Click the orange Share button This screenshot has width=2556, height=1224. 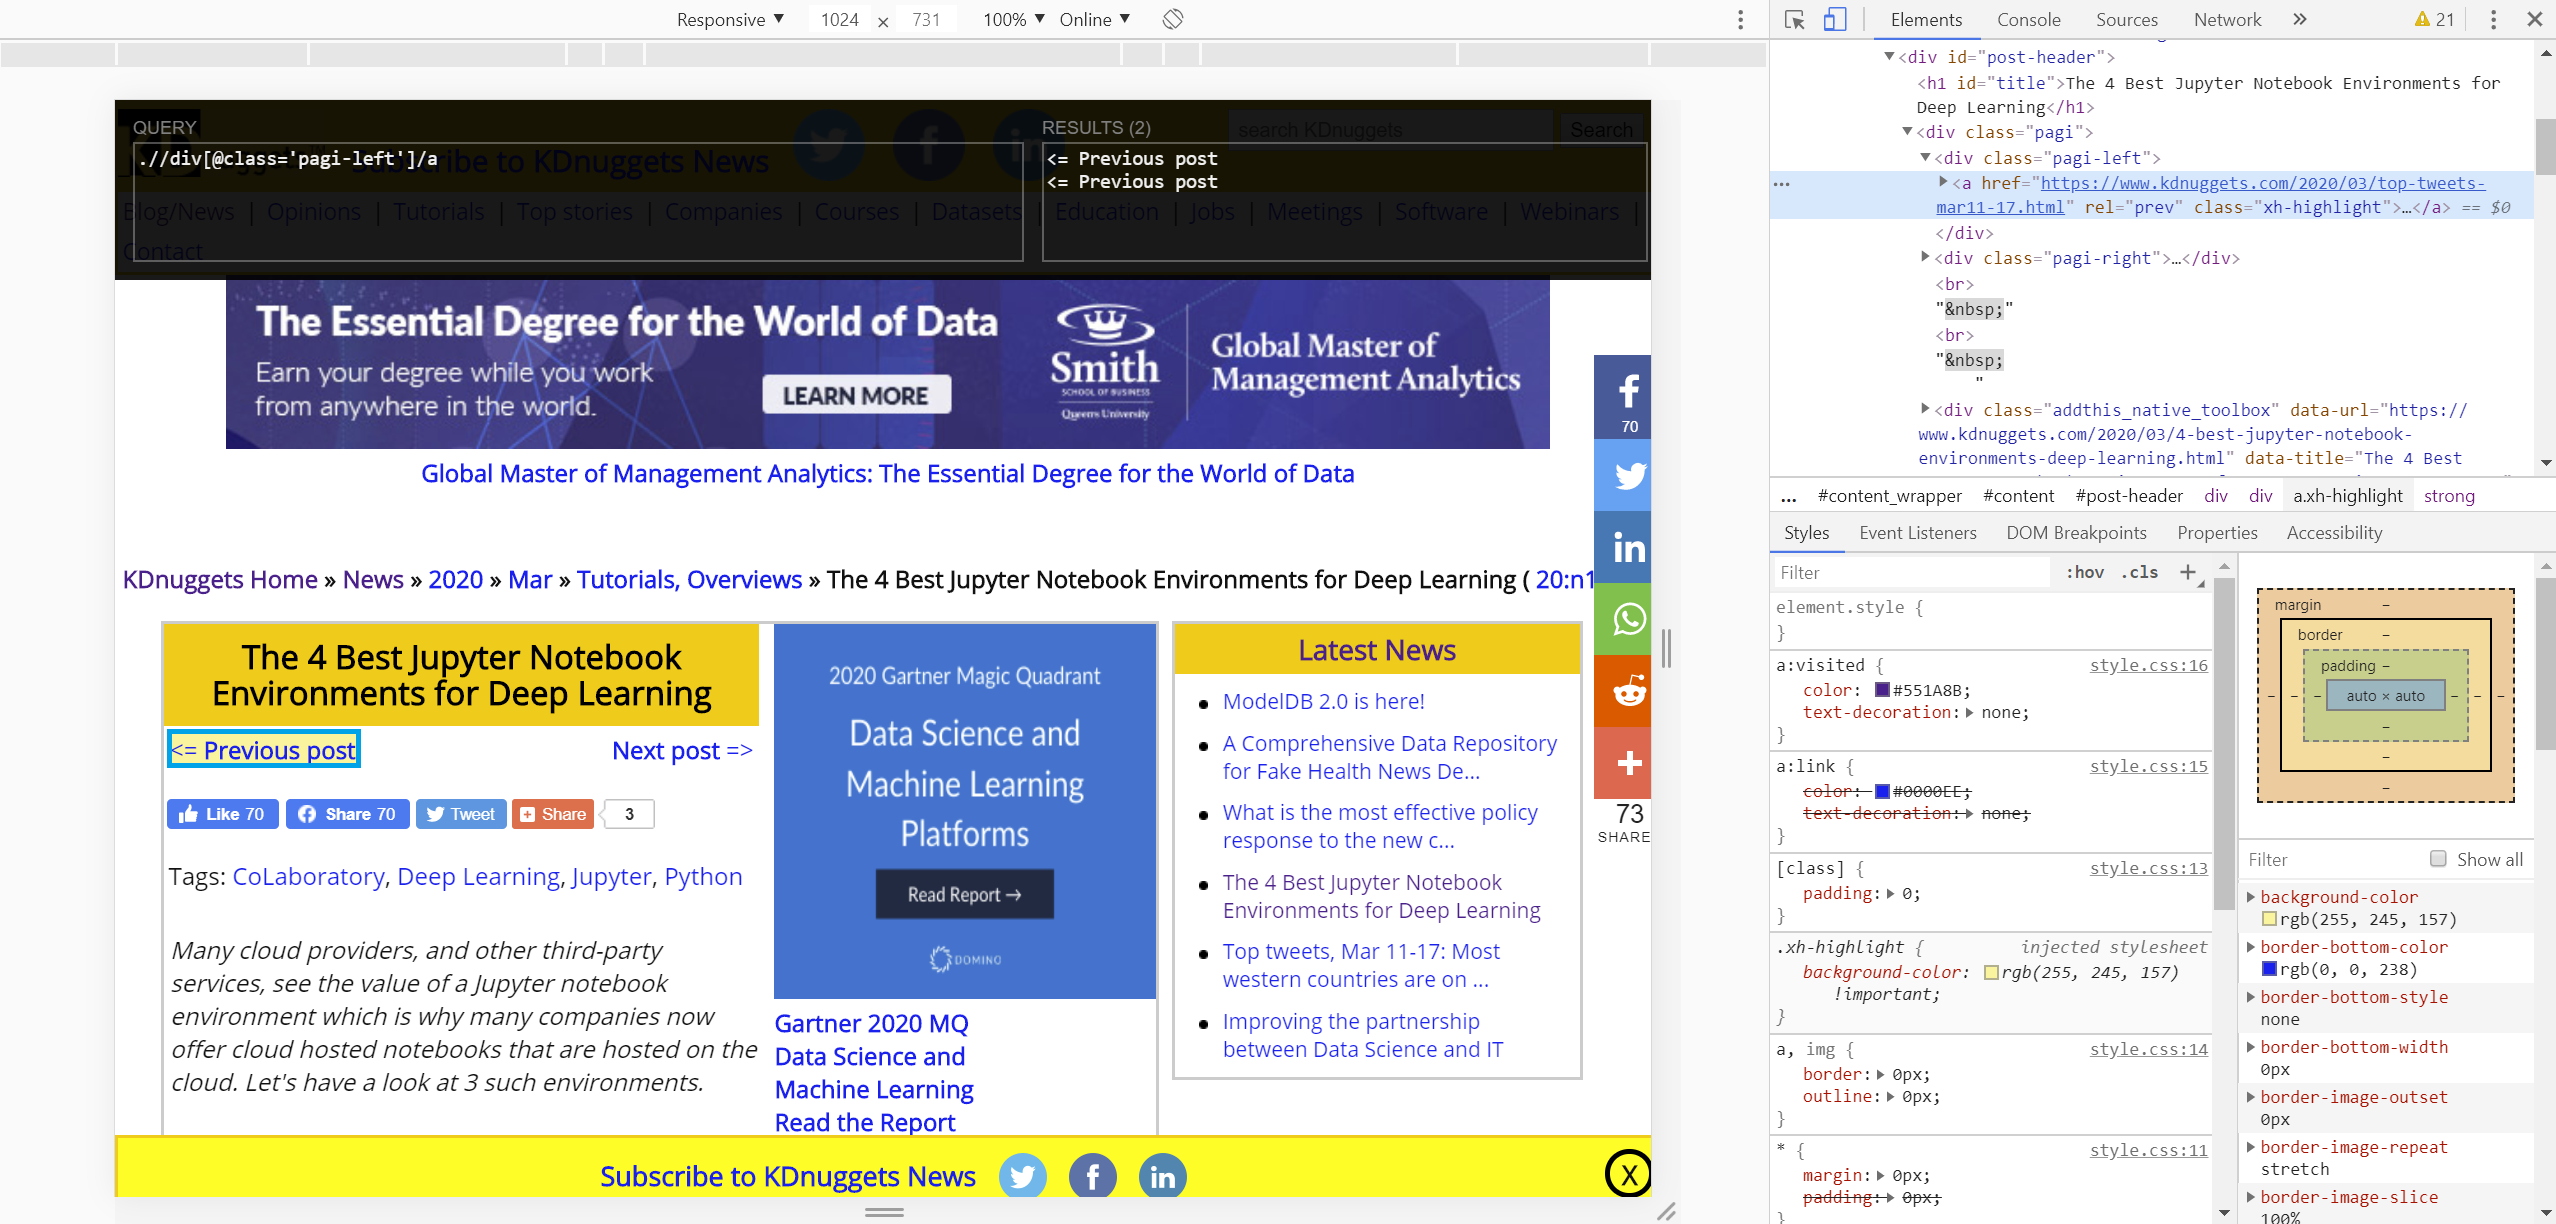[x=553, y=814]
